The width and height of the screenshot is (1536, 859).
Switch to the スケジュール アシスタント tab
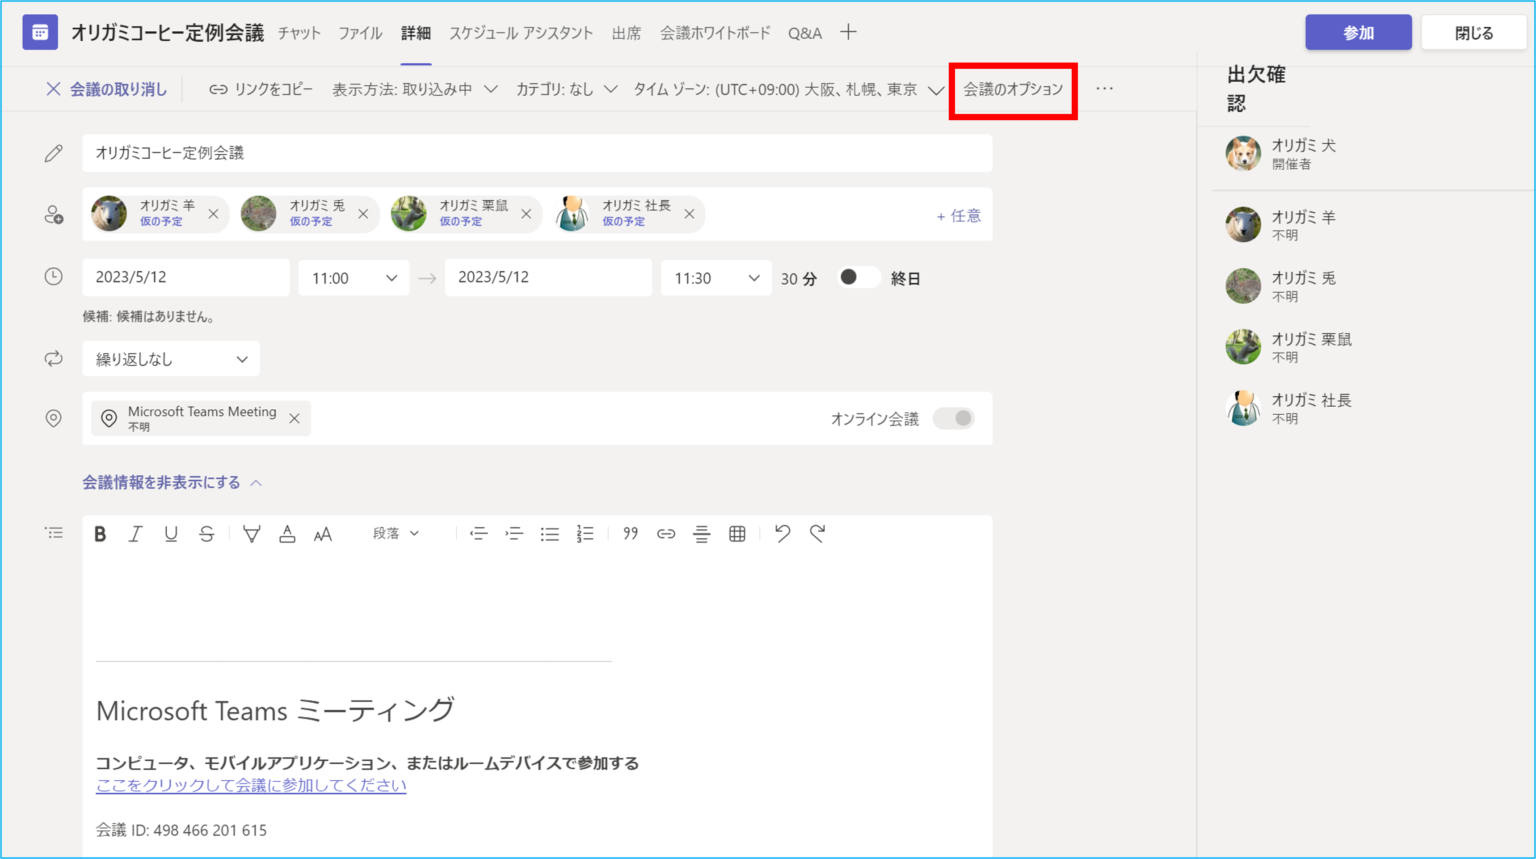pyautogui.click(x=521, y=33)
